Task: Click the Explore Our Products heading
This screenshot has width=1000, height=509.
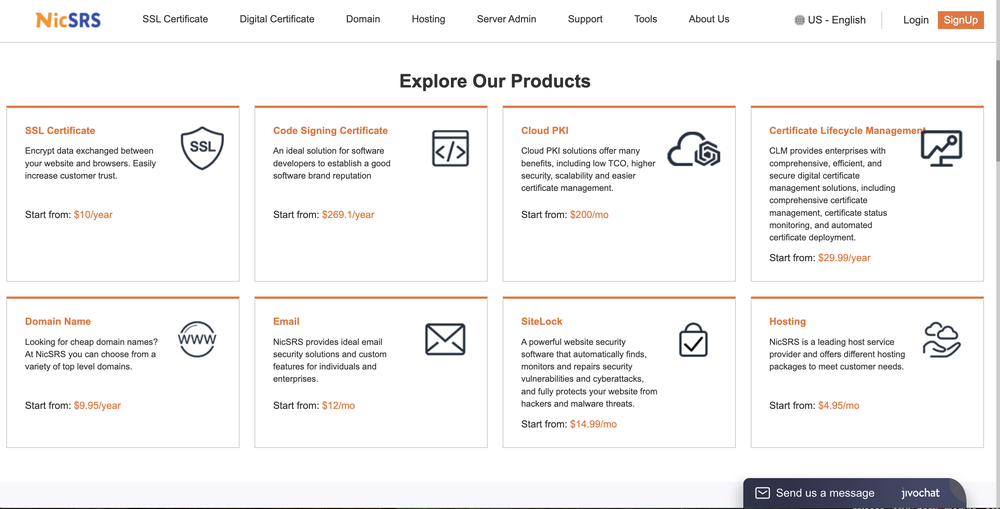Action: 495,81
